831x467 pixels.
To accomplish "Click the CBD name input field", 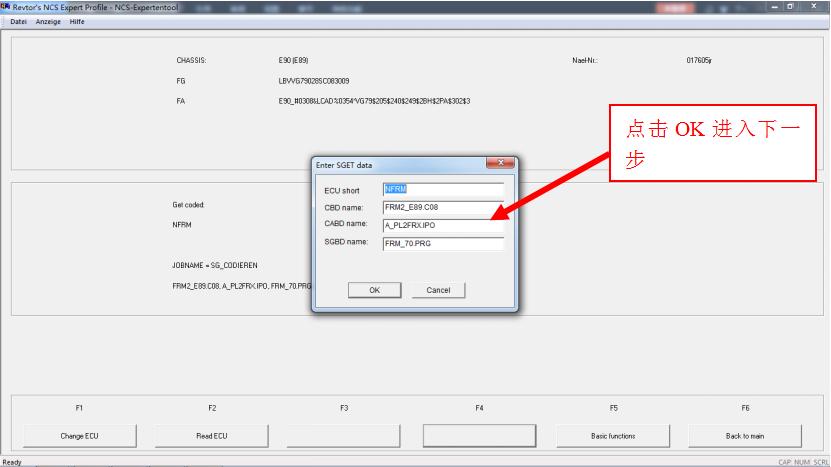I will coord(443,207).
